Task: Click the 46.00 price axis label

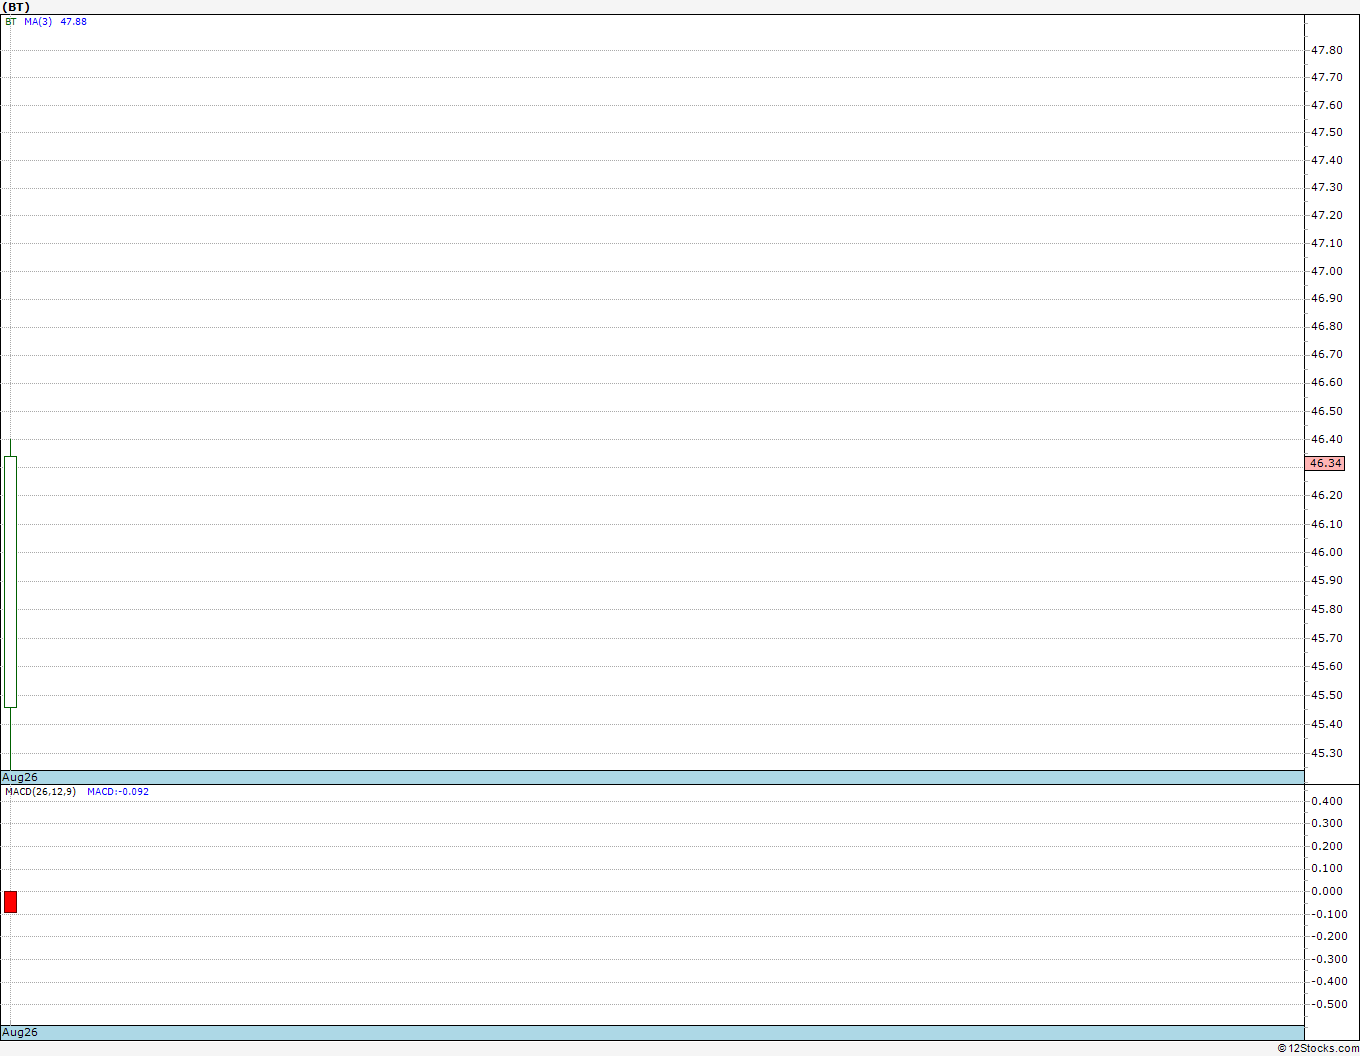Action: click(x=1327, y=552)
